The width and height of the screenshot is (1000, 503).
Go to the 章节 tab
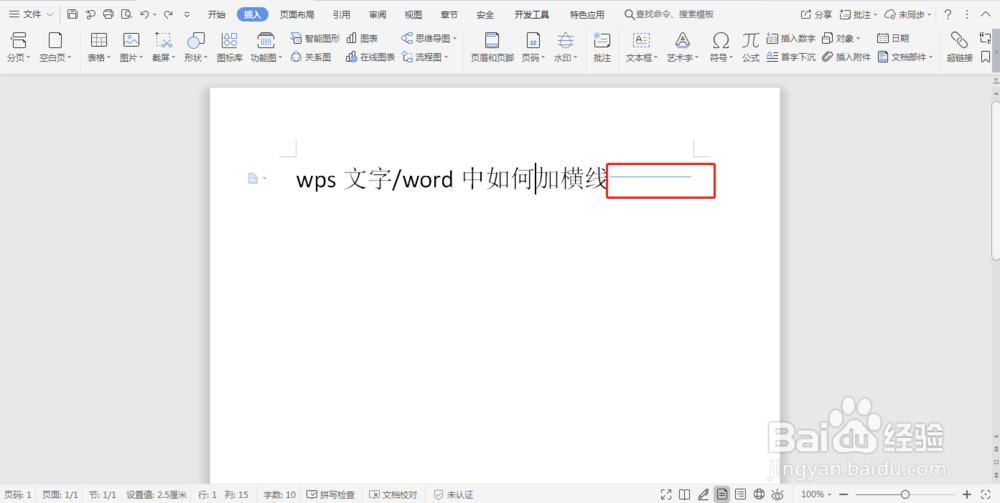449,15
